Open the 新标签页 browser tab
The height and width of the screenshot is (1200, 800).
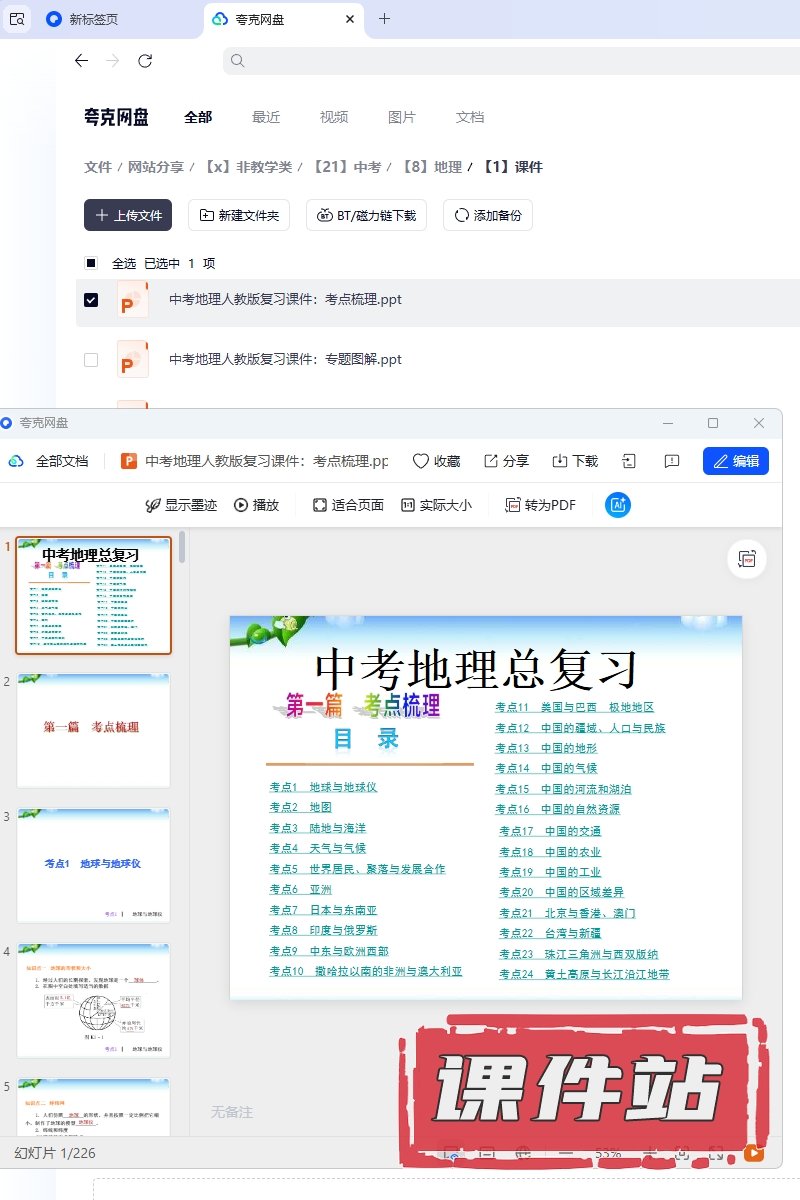point(93,19)
